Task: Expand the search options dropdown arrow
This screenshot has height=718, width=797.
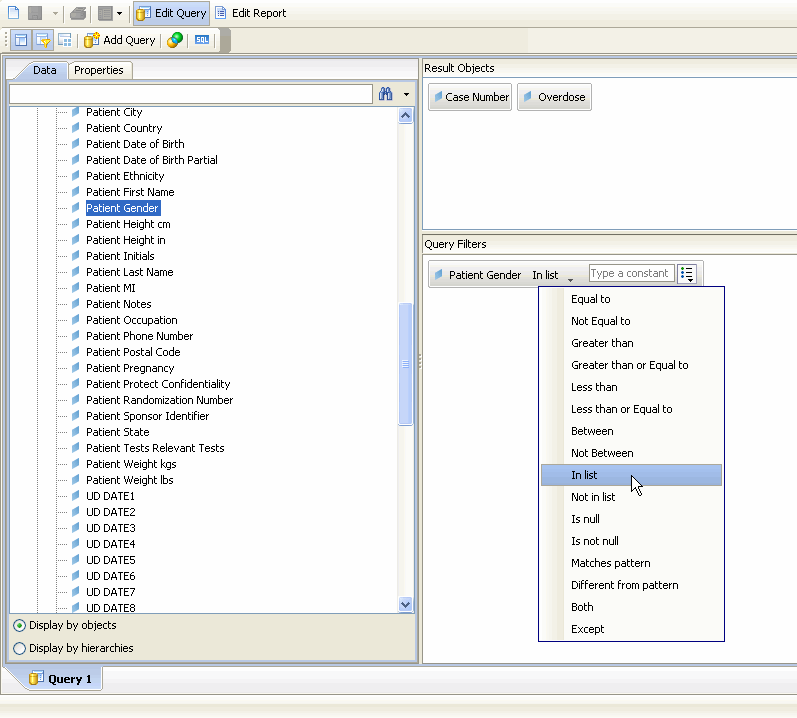Action: (406, 94)
